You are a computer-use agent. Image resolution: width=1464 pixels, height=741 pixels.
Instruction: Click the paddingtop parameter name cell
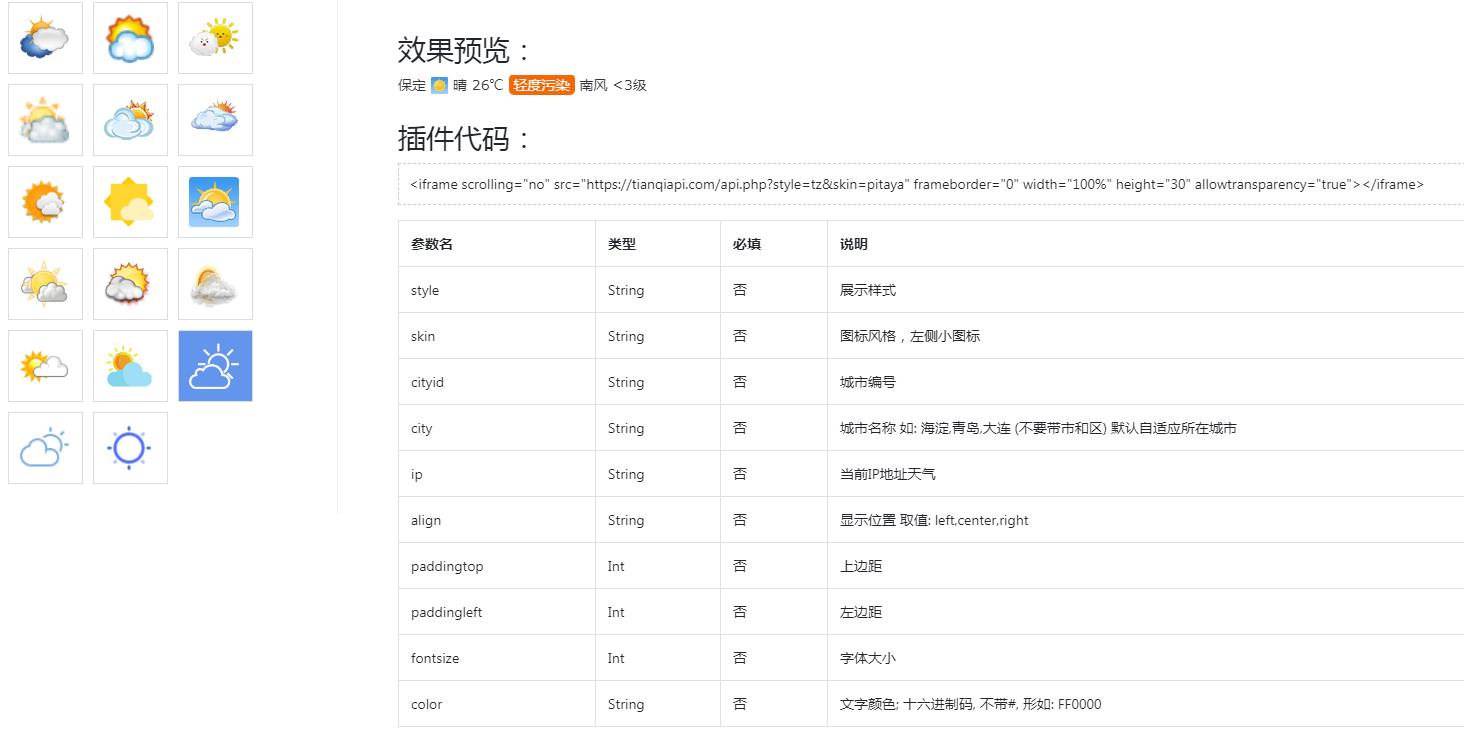497,566
